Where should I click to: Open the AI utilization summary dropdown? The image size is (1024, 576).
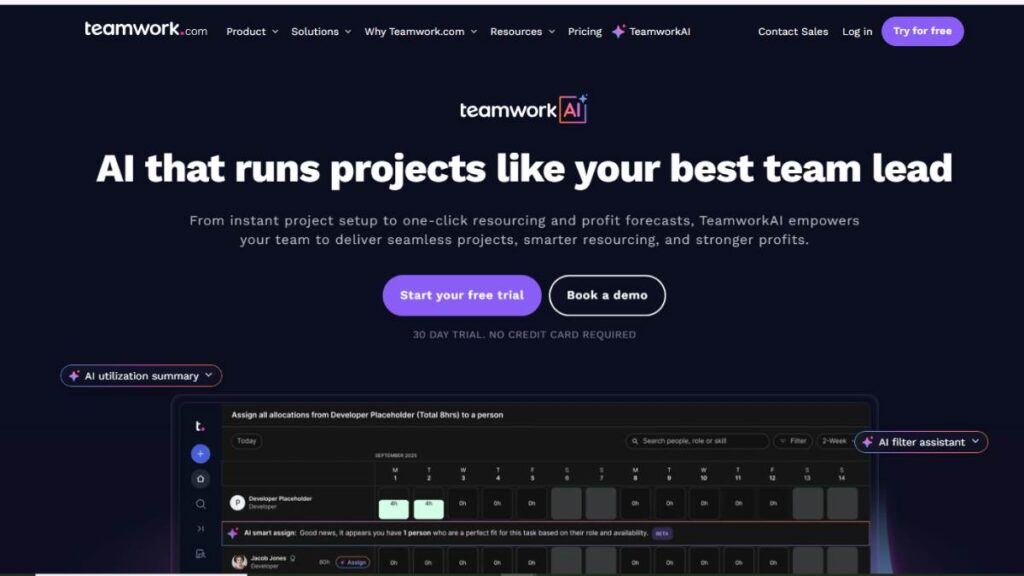(141, 376)
